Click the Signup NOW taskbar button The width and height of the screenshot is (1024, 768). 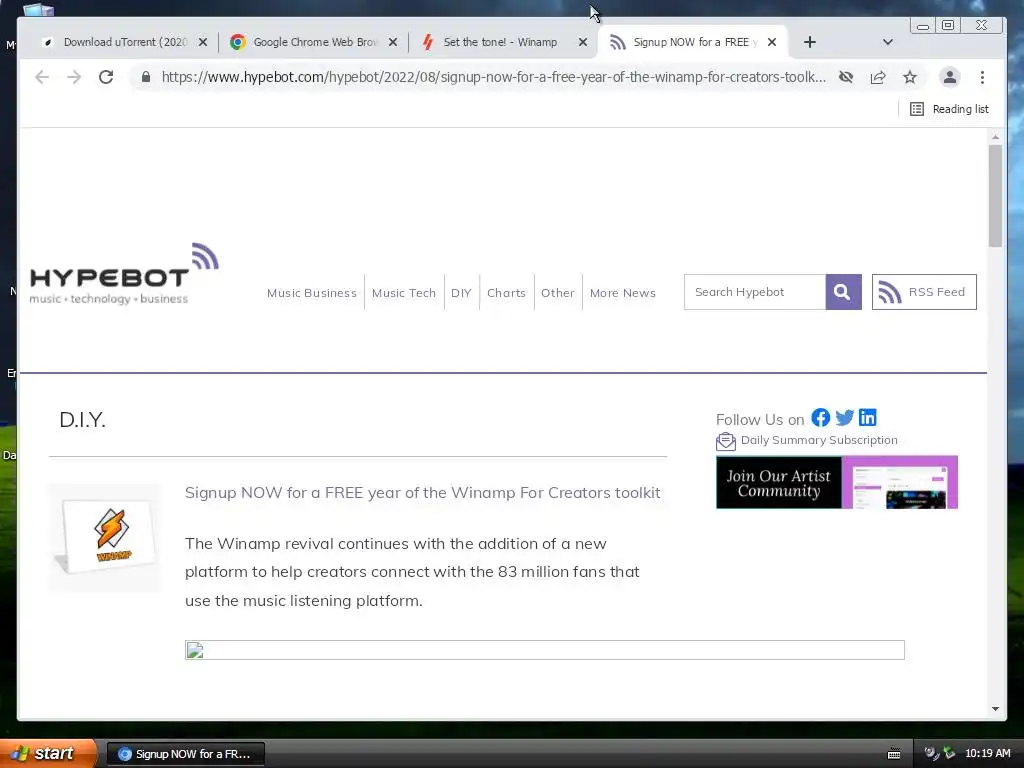[185, 754]
